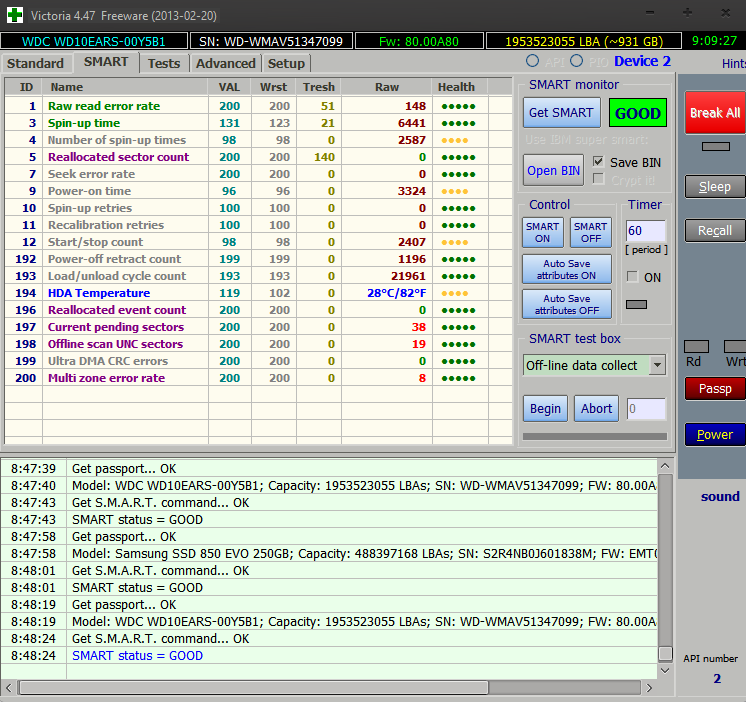This screenshot has height=702, width=746.
Task: Open the SMART test type dropdown
Action: point(658,365)
